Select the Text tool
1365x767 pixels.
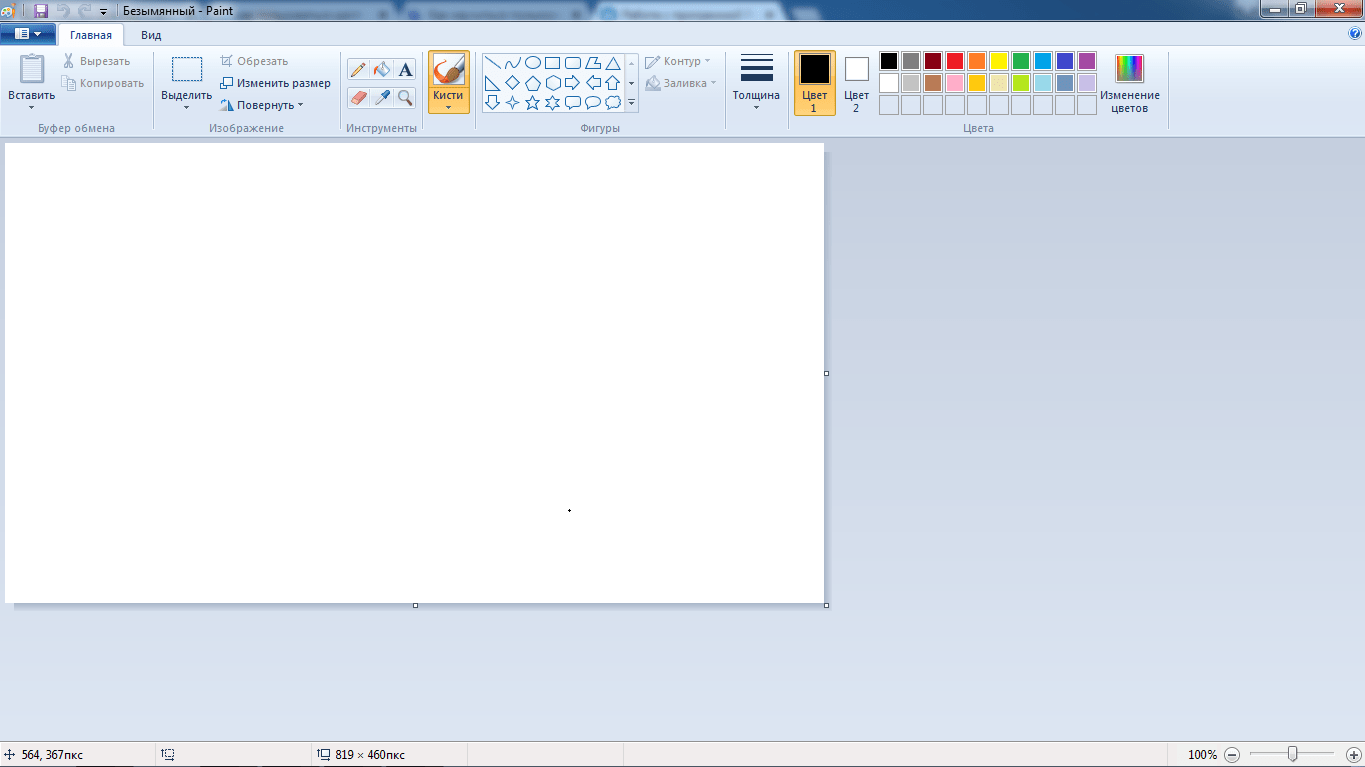405,69
